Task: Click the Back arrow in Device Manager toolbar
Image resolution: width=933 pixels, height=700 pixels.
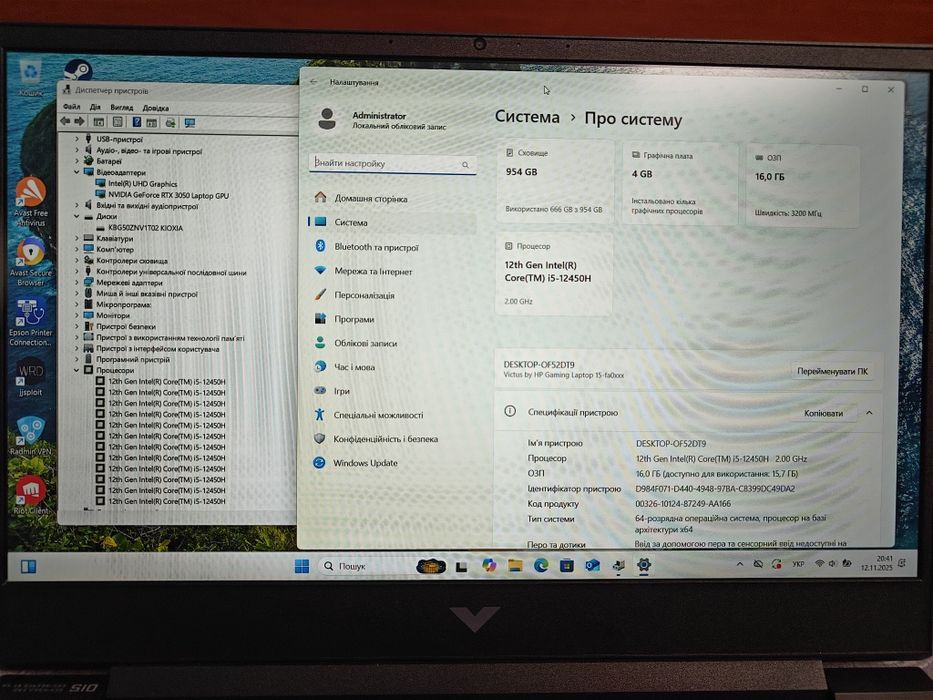Action: click(x=65, y=122)
